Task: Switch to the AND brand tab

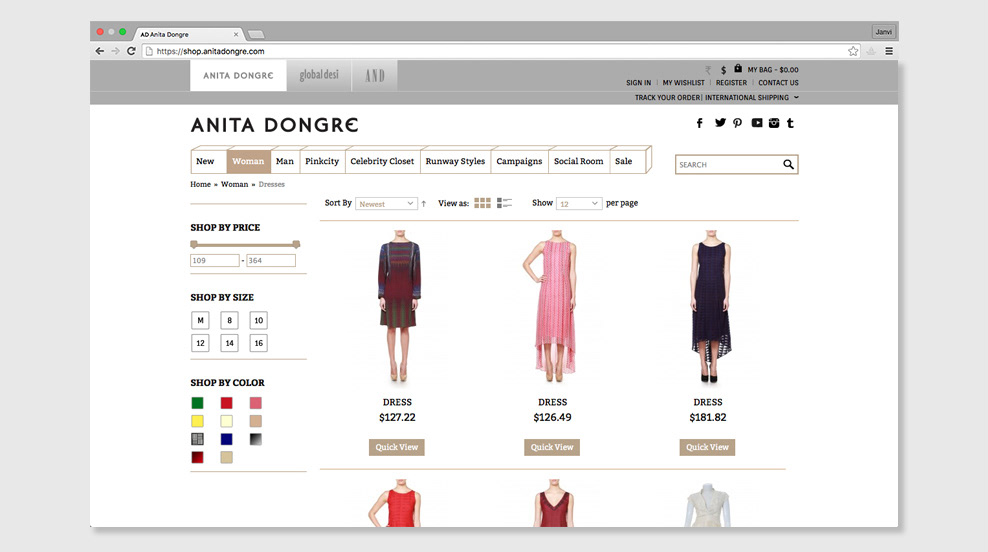Action: point(375,76)
